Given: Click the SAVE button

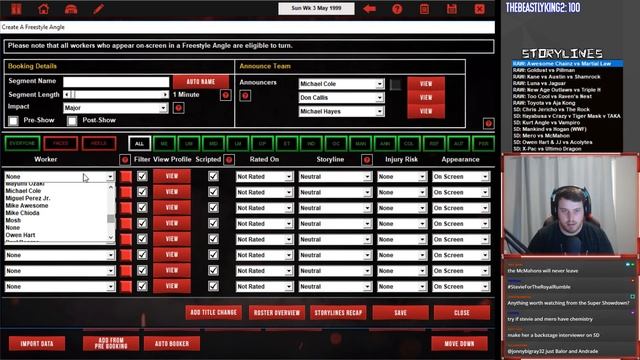Looking at the screenshot, I should pyautogui.click(x=400, y=312).
